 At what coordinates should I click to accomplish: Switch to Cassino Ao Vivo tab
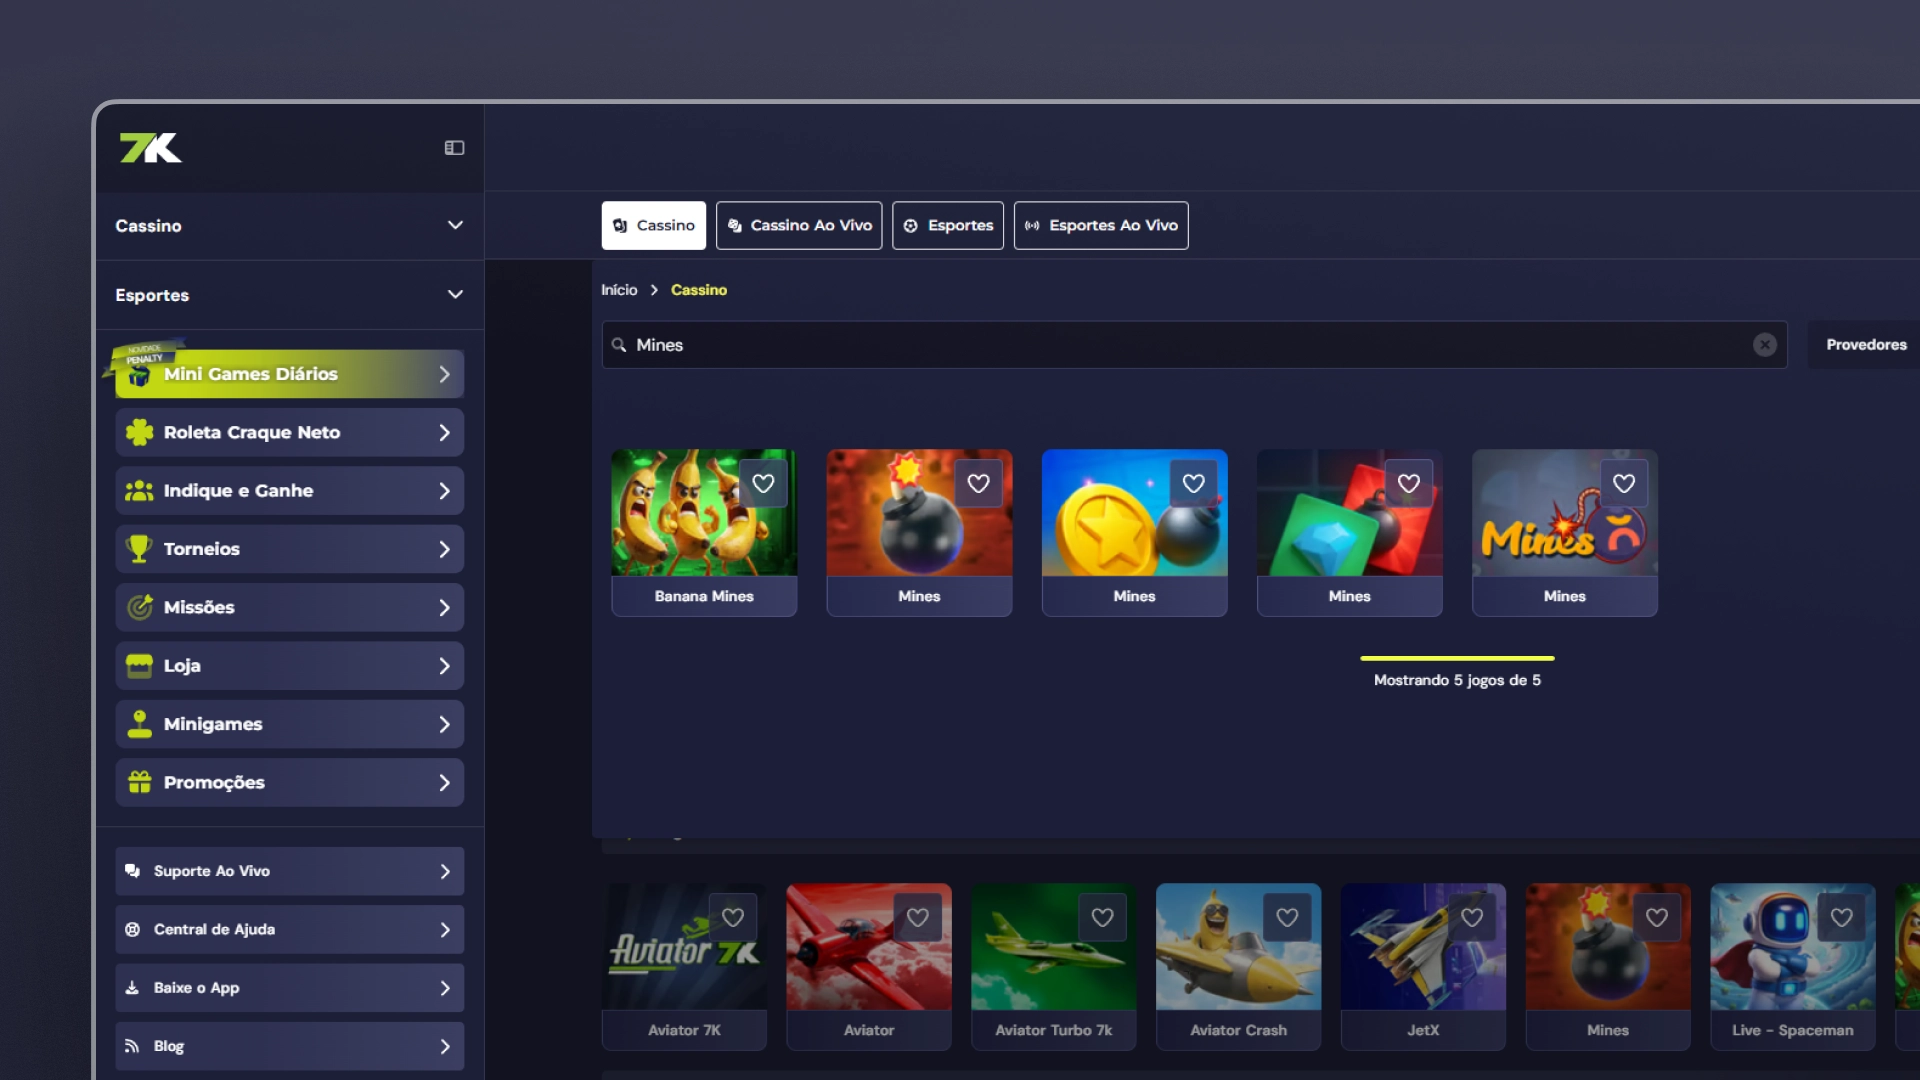click(x=799, y=226)
